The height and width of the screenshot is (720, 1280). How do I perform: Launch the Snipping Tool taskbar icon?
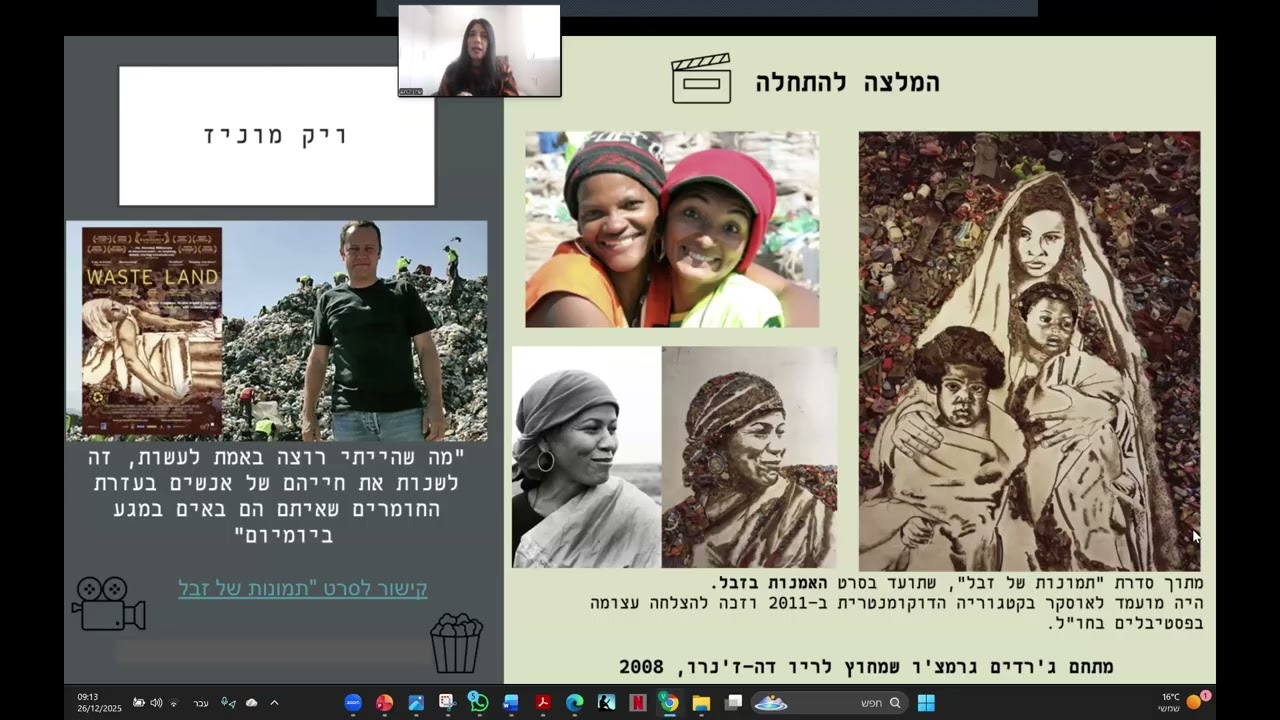click(x=447, y=703)
